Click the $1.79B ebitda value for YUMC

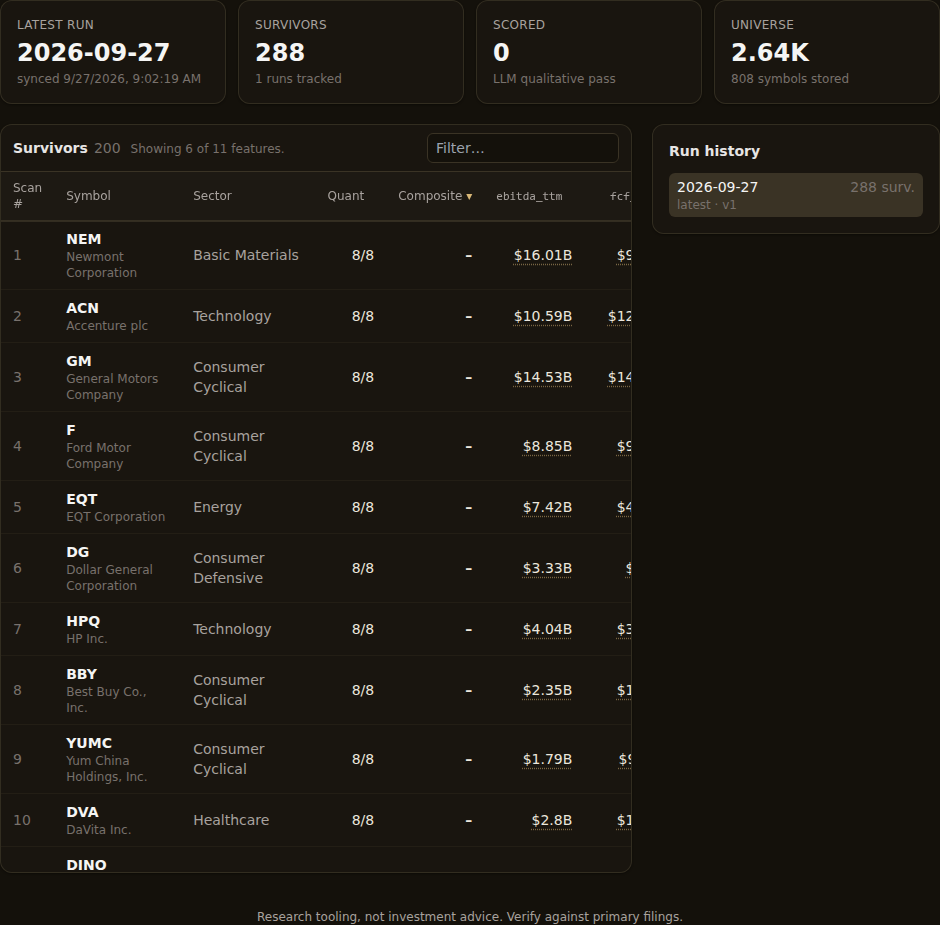(x=547, y=760)
